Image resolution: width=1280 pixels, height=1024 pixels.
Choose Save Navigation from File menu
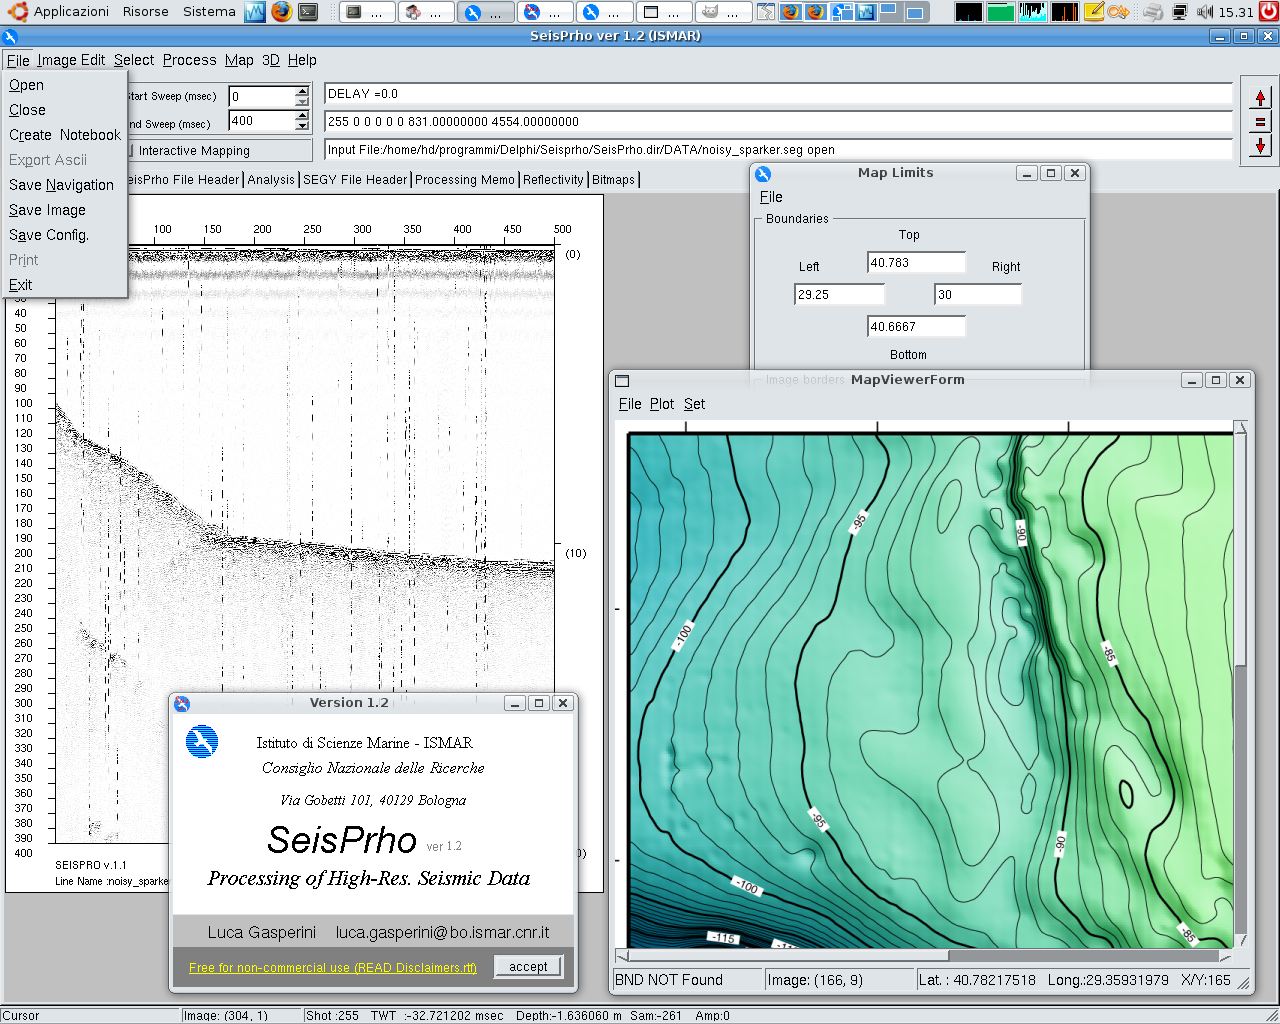click(61, 185)
